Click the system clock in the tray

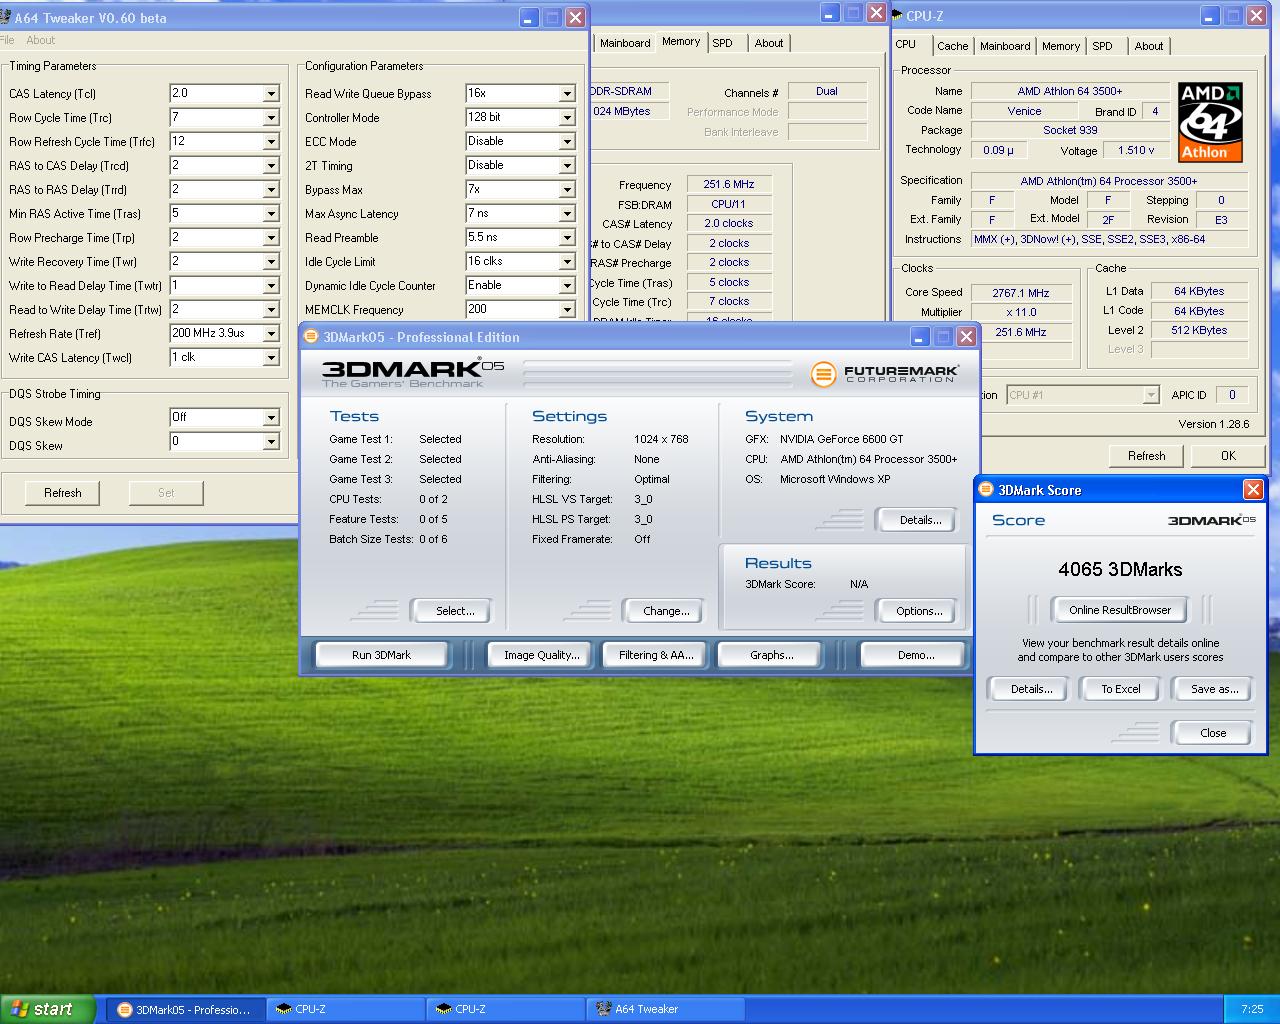[1251, 1009]
